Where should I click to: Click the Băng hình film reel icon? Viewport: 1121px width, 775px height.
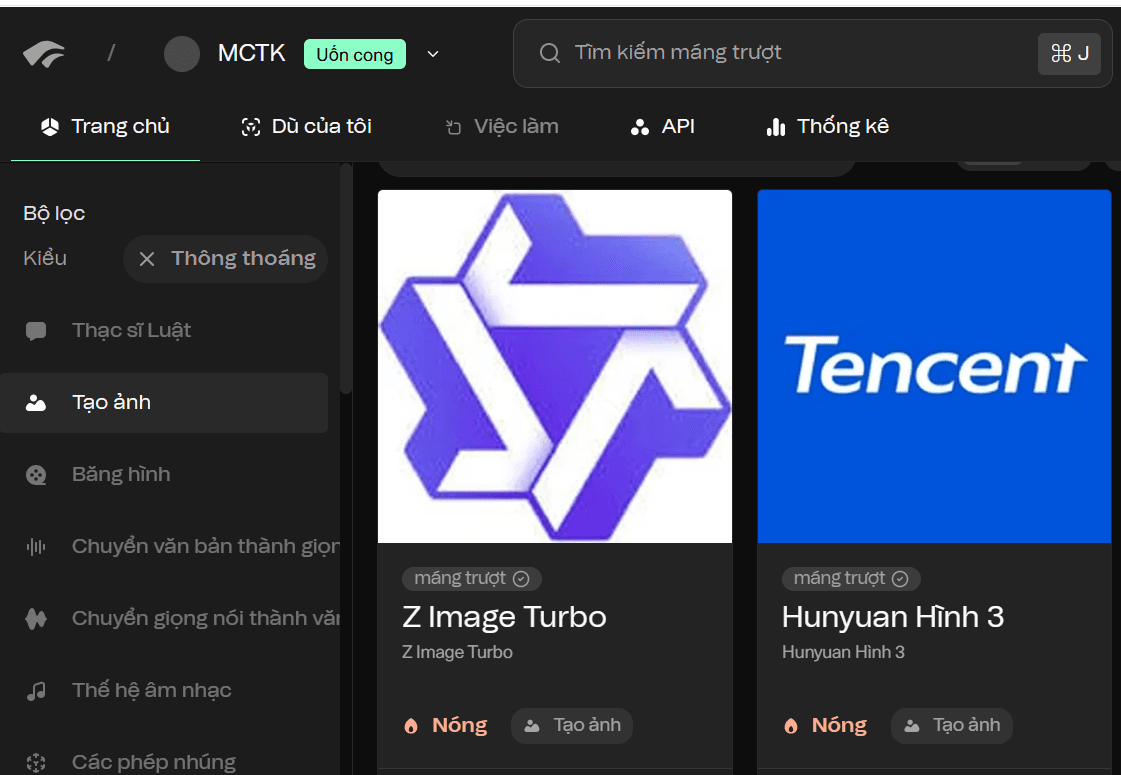[x=36, y=475]
